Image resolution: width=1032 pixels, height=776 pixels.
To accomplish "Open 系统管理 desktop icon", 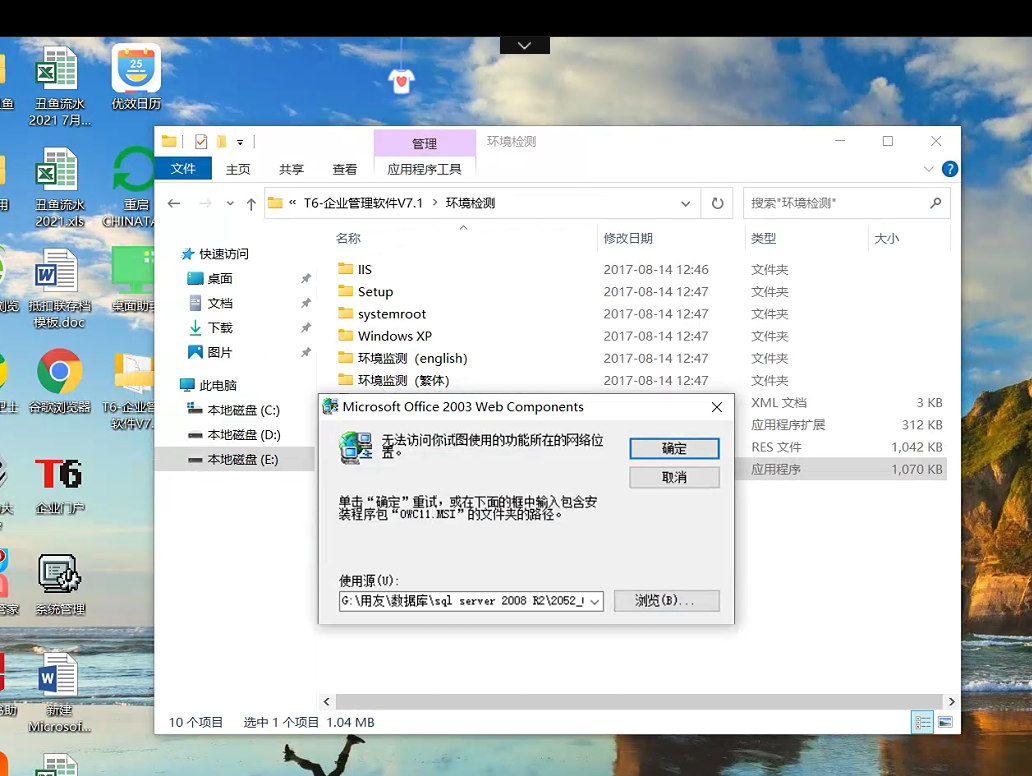I will [x=59, y=585].
